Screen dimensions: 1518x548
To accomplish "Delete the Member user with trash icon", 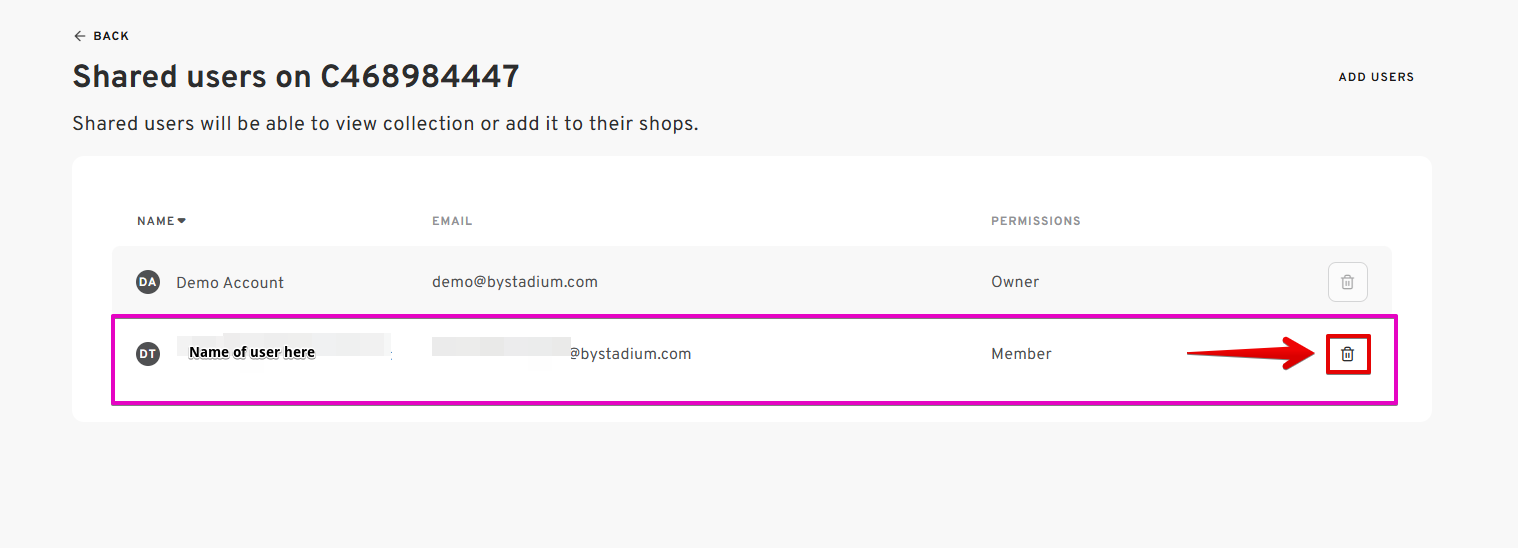I will 1347,354.
